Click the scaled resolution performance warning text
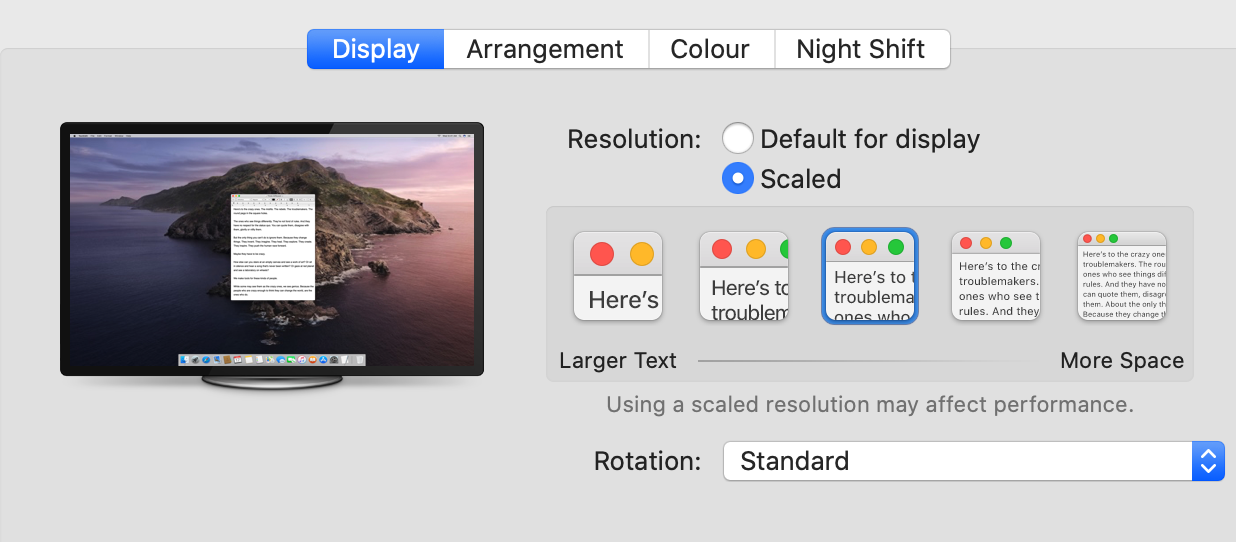The image size is (1236, 542). tap(870, 405)
